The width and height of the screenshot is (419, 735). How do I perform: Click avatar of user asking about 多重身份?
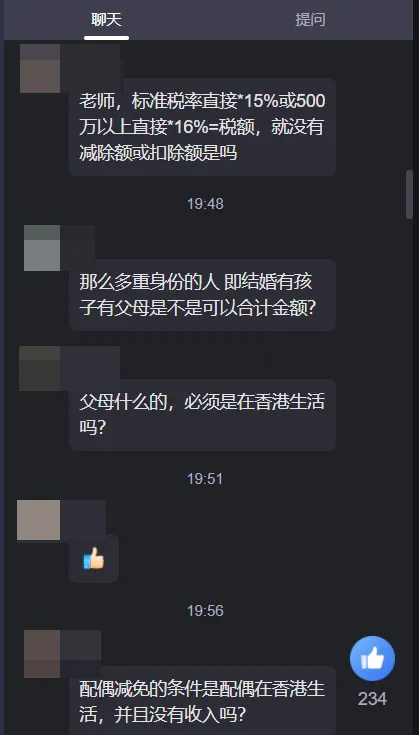click(42, 248)
